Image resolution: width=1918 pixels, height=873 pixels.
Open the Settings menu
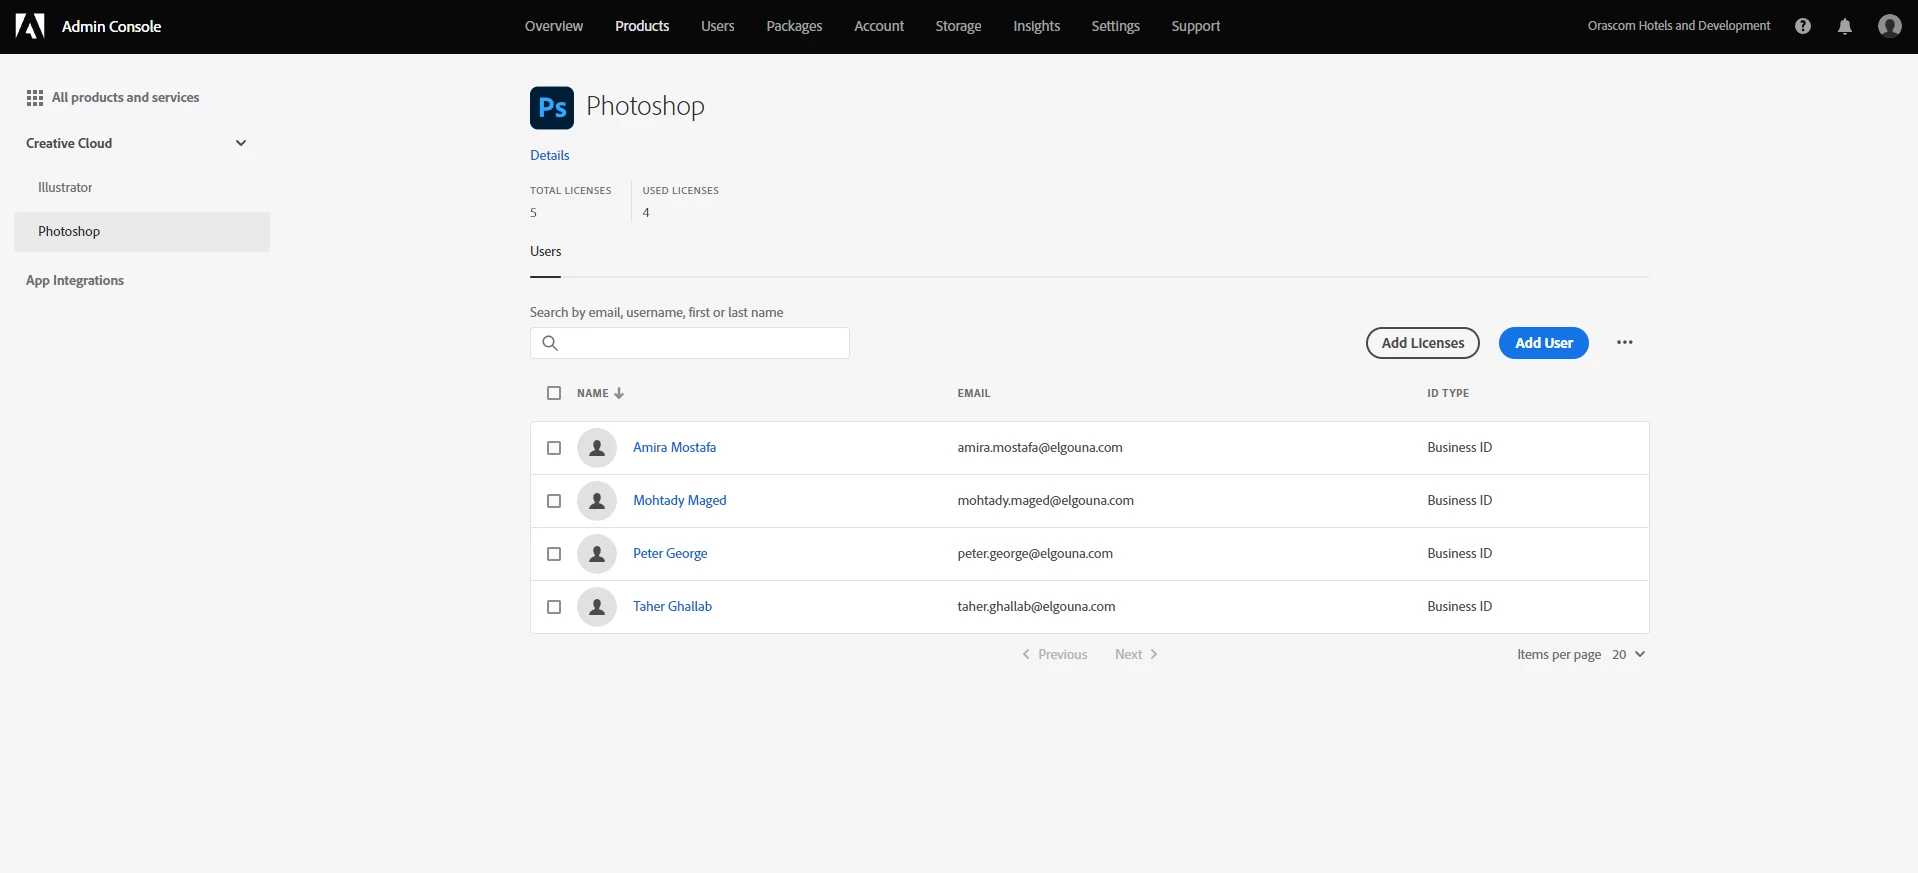tap(1115, 26)
